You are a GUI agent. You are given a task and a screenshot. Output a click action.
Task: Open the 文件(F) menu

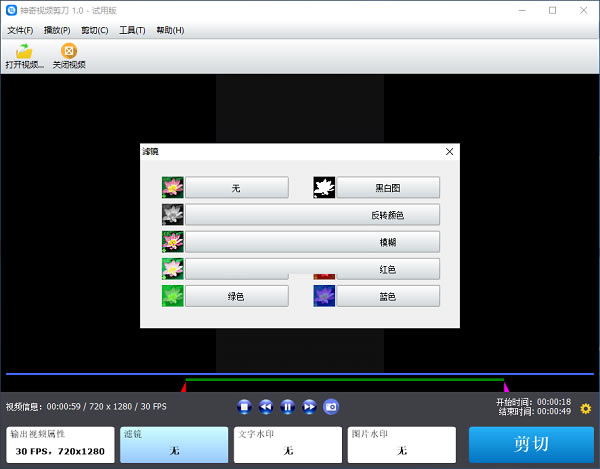pos(20,30)
